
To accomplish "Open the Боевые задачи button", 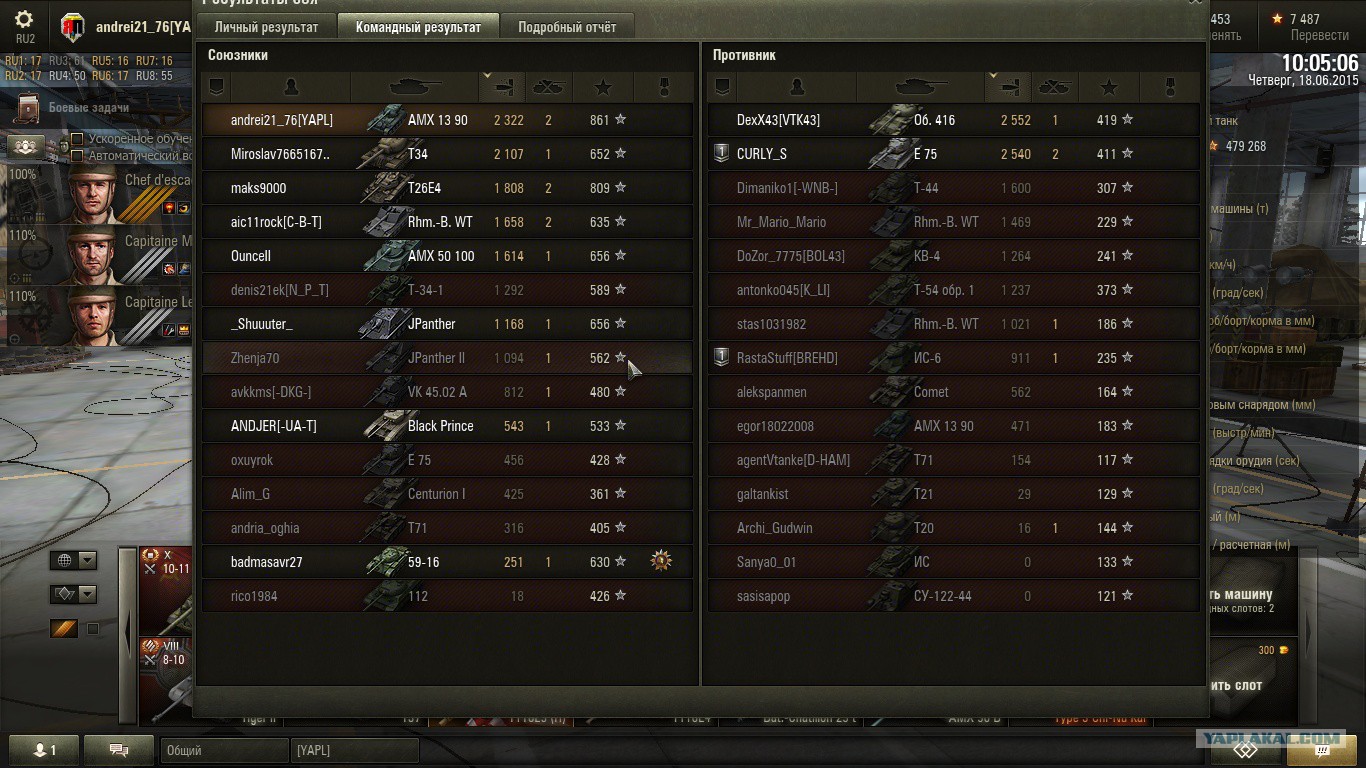I will coord(75,107).
